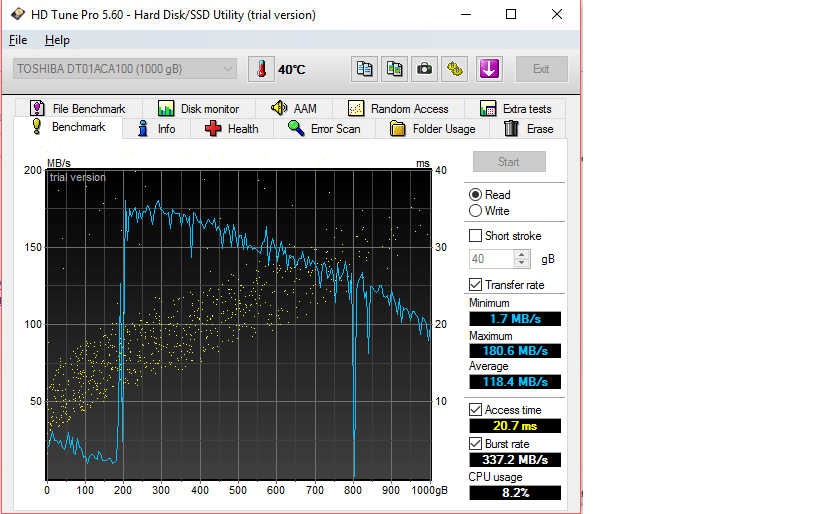Click the Maximum 180.6 MB/s value
The width and height of the screenshot is (819, 514).
coord(515,351)
